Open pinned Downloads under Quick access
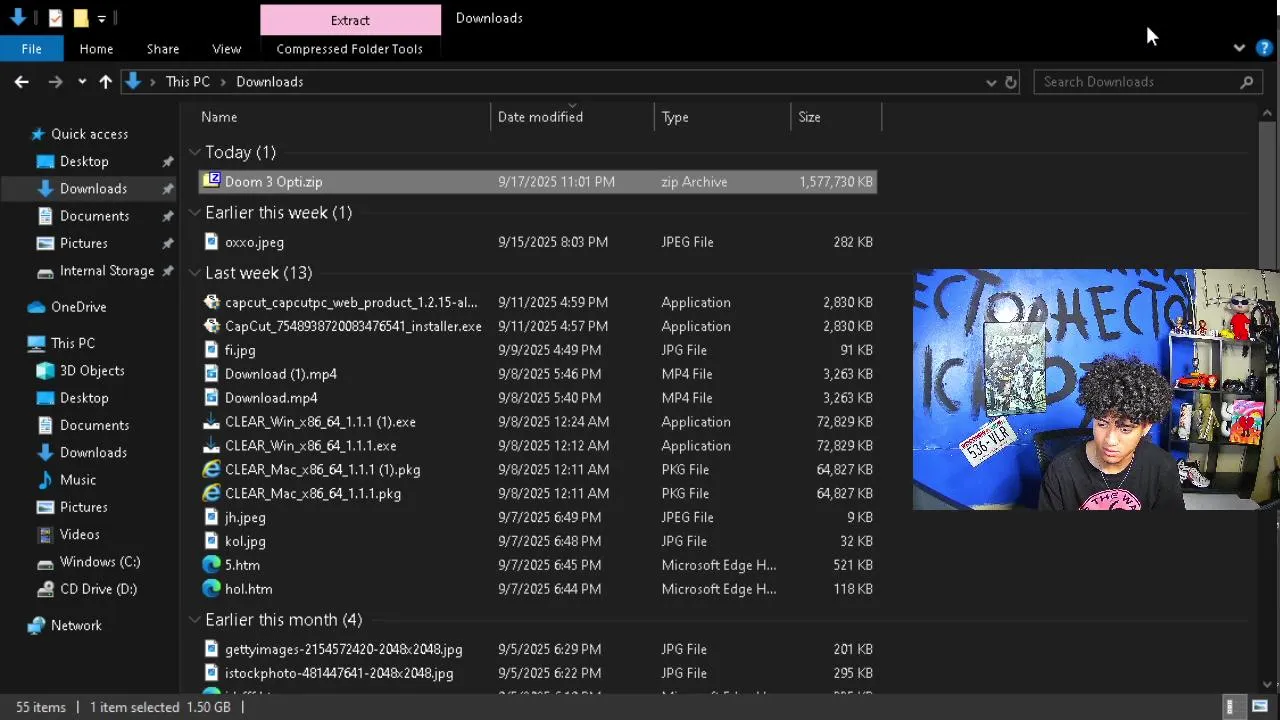 point(93,188)
